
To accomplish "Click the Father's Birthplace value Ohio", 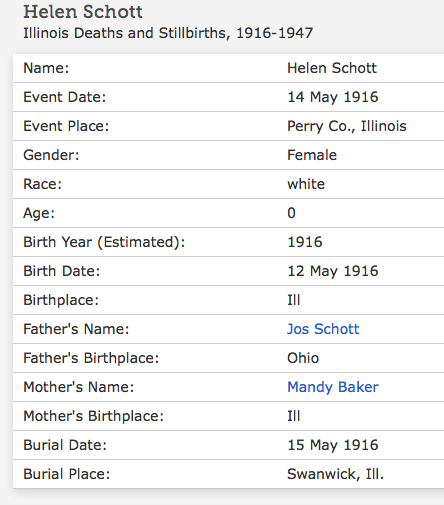I will (x=303, y=358).
